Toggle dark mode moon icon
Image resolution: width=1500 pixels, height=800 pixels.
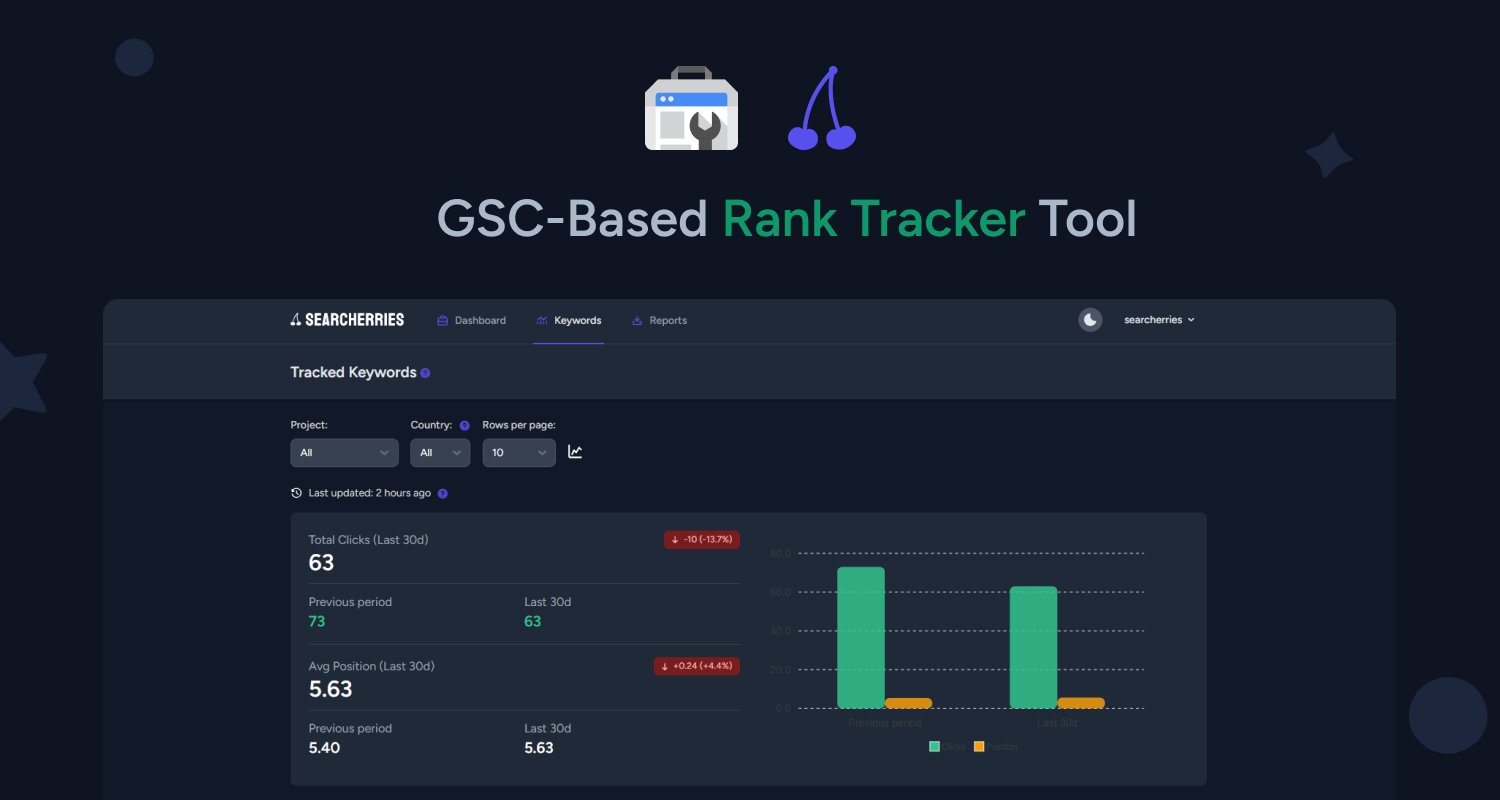coord(1090,320)
